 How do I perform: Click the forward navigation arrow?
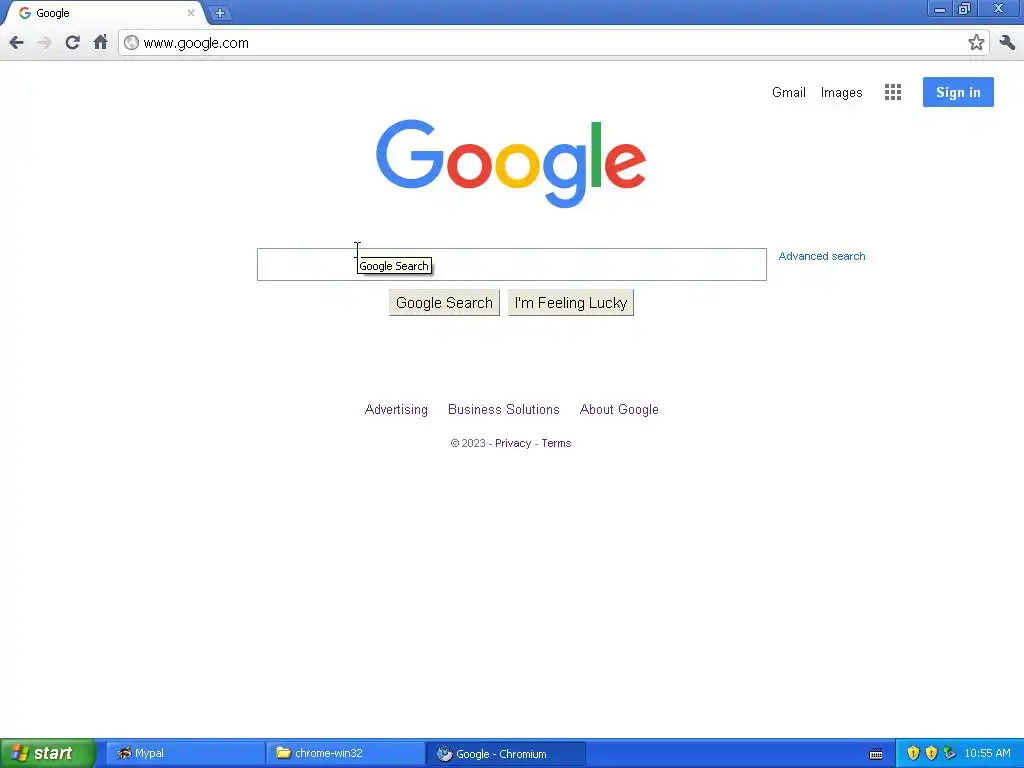click(x=44, y=43)
